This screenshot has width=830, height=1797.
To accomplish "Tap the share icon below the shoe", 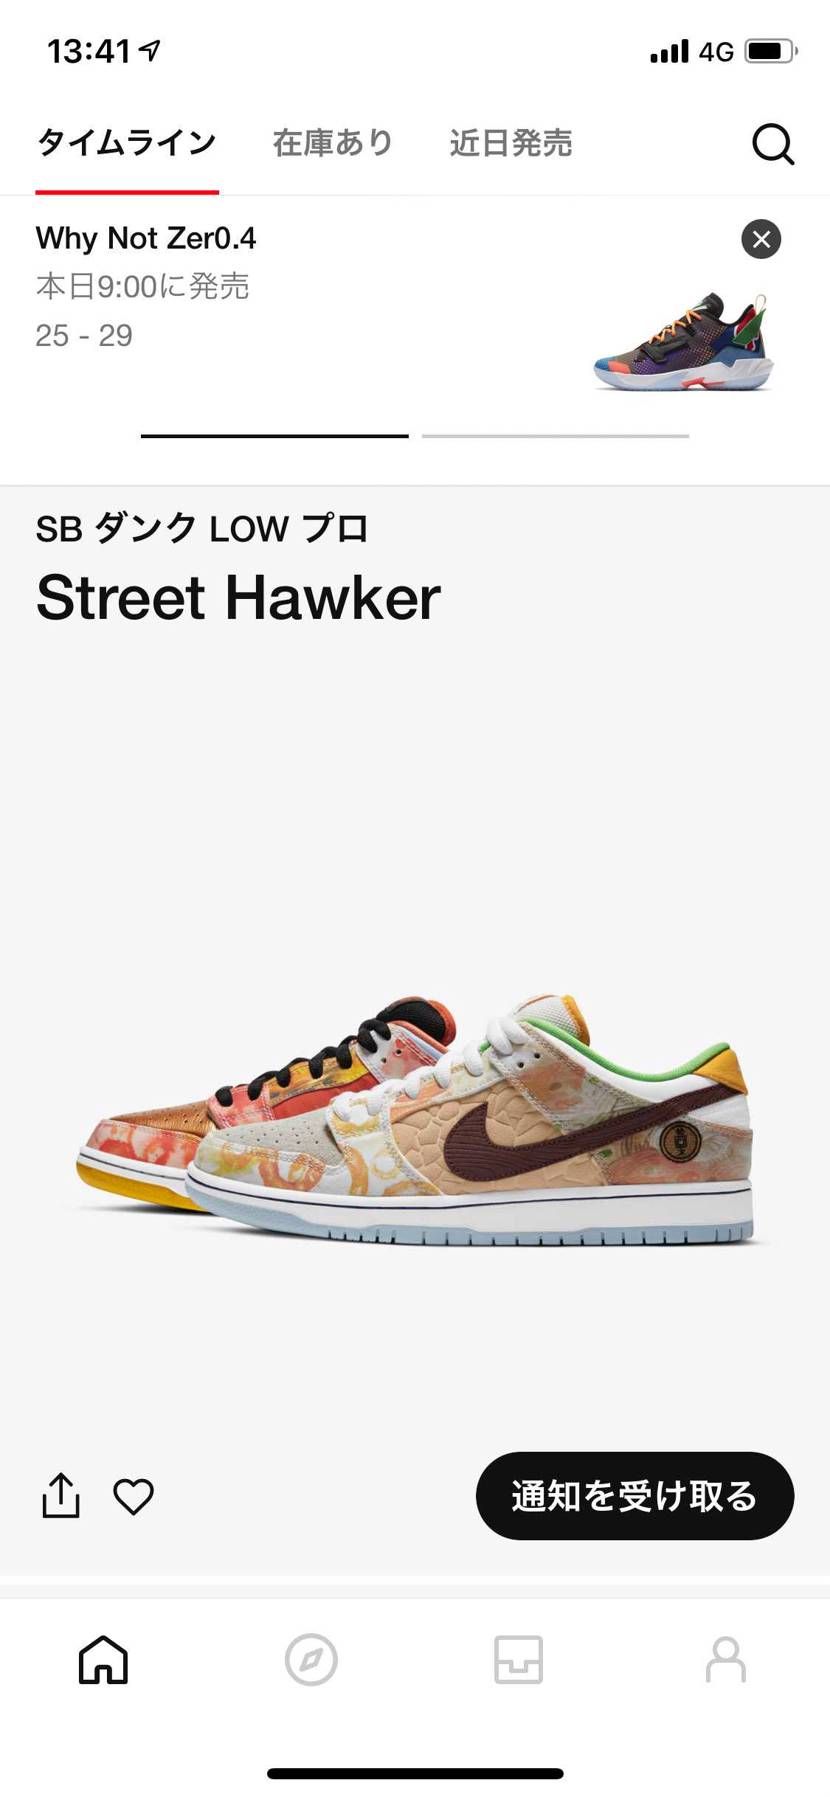I will [61, 1495].
